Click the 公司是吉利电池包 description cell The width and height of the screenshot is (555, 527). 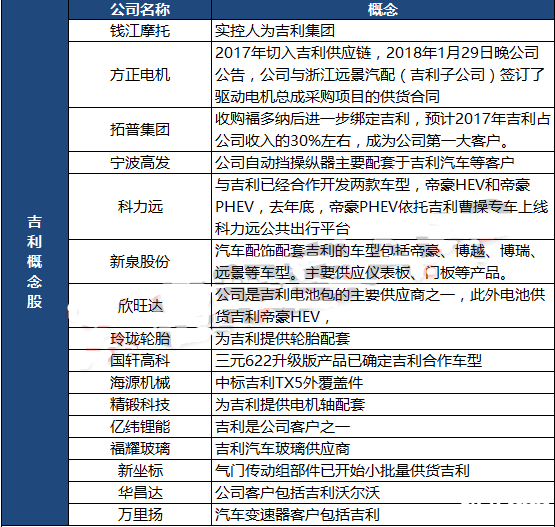click(383, 306)
